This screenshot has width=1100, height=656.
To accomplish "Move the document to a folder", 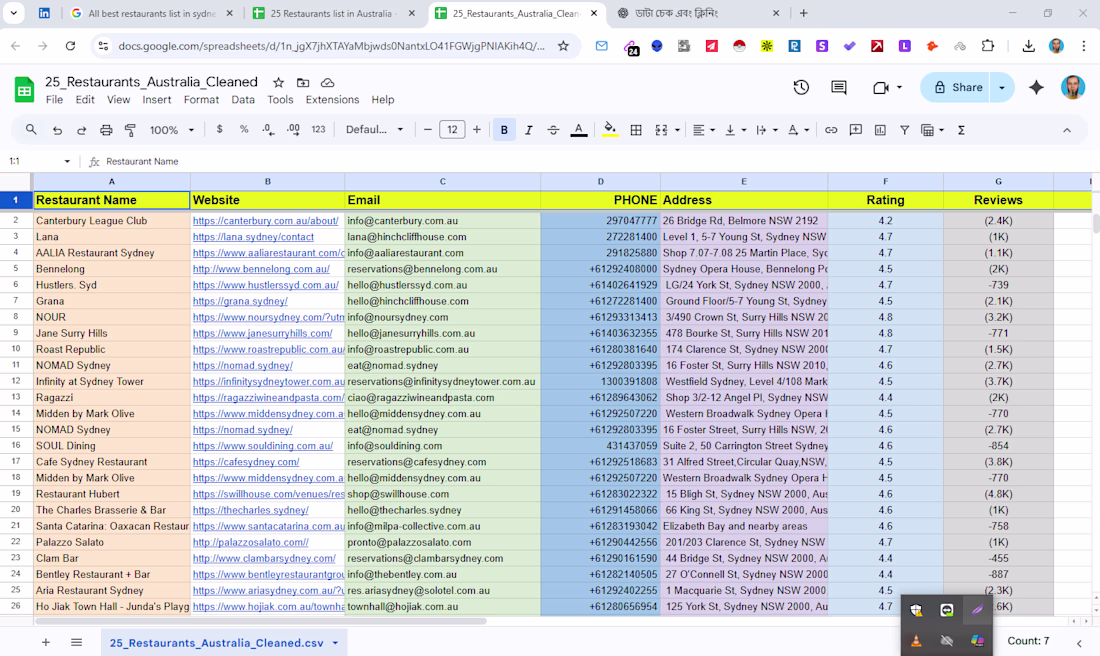I will coord(303,82).
